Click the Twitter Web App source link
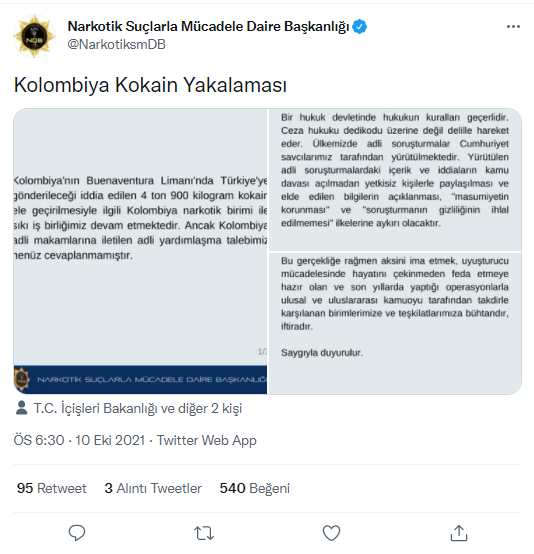 tap(206, 441)
